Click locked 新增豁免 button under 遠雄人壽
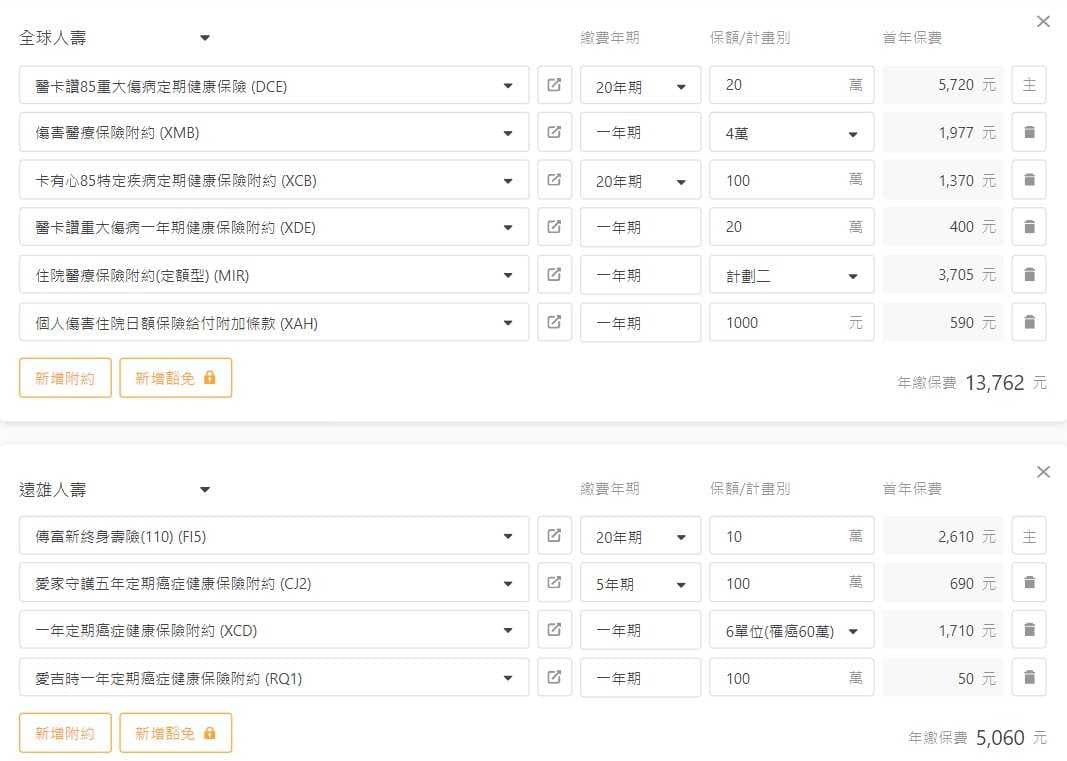This screenshot has height=761, width=1067. (x=175, y=733)
